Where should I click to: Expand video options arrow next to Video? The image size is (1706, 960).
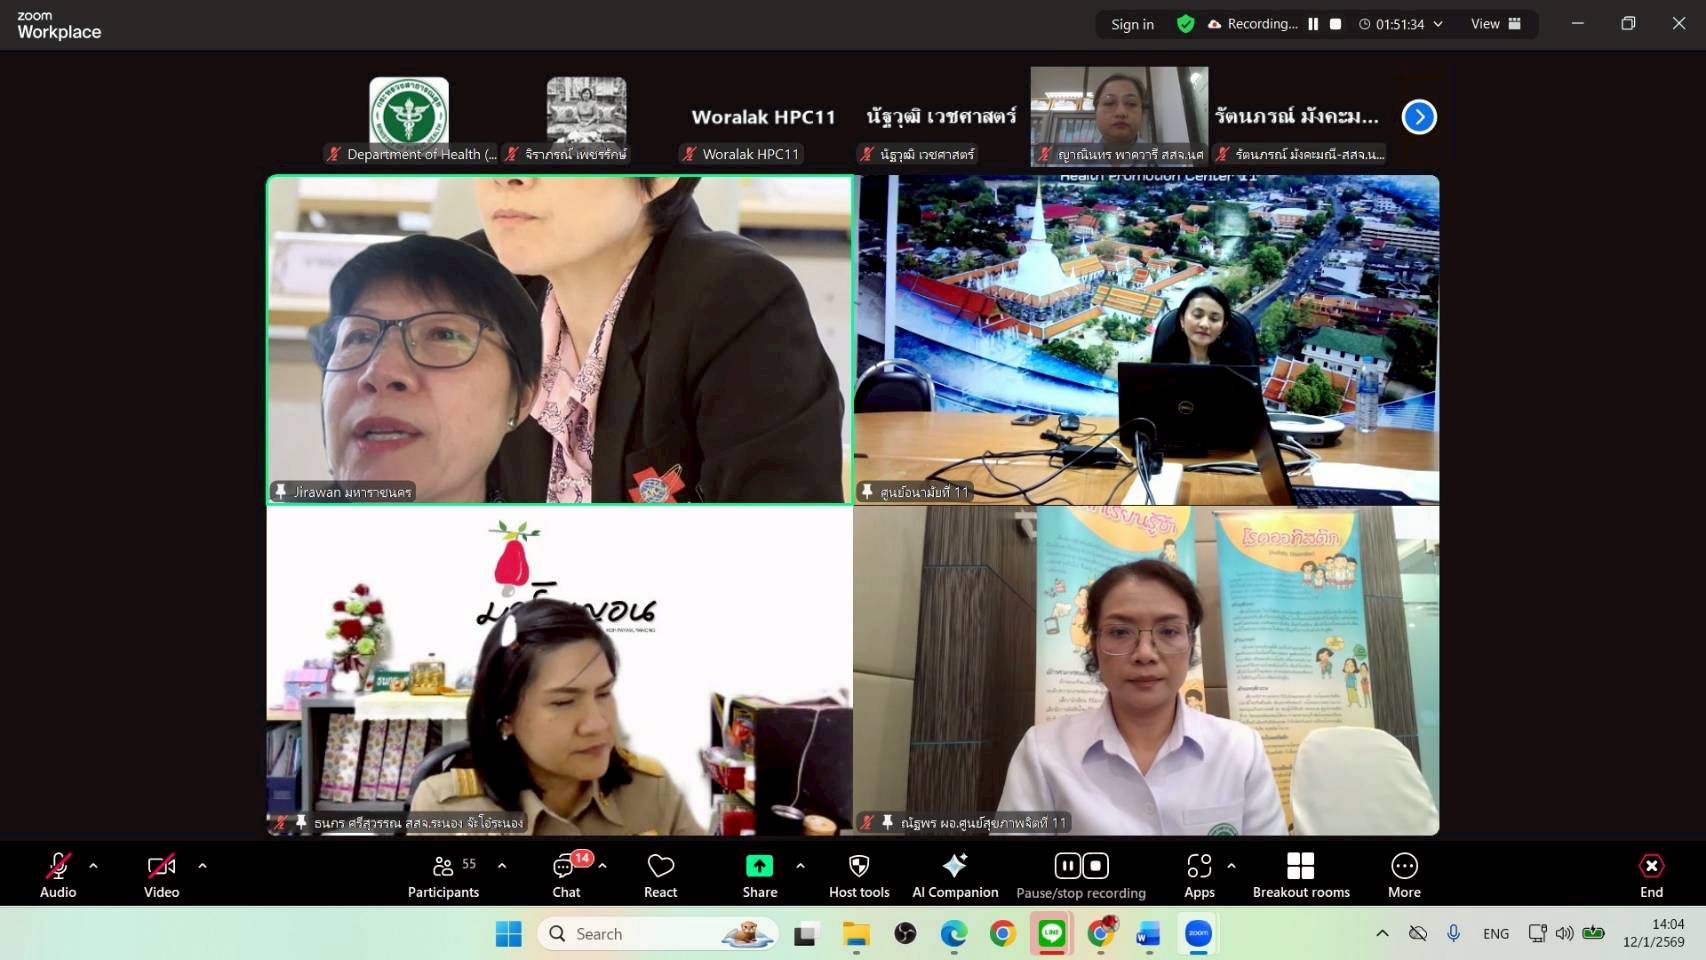(202, 866)
